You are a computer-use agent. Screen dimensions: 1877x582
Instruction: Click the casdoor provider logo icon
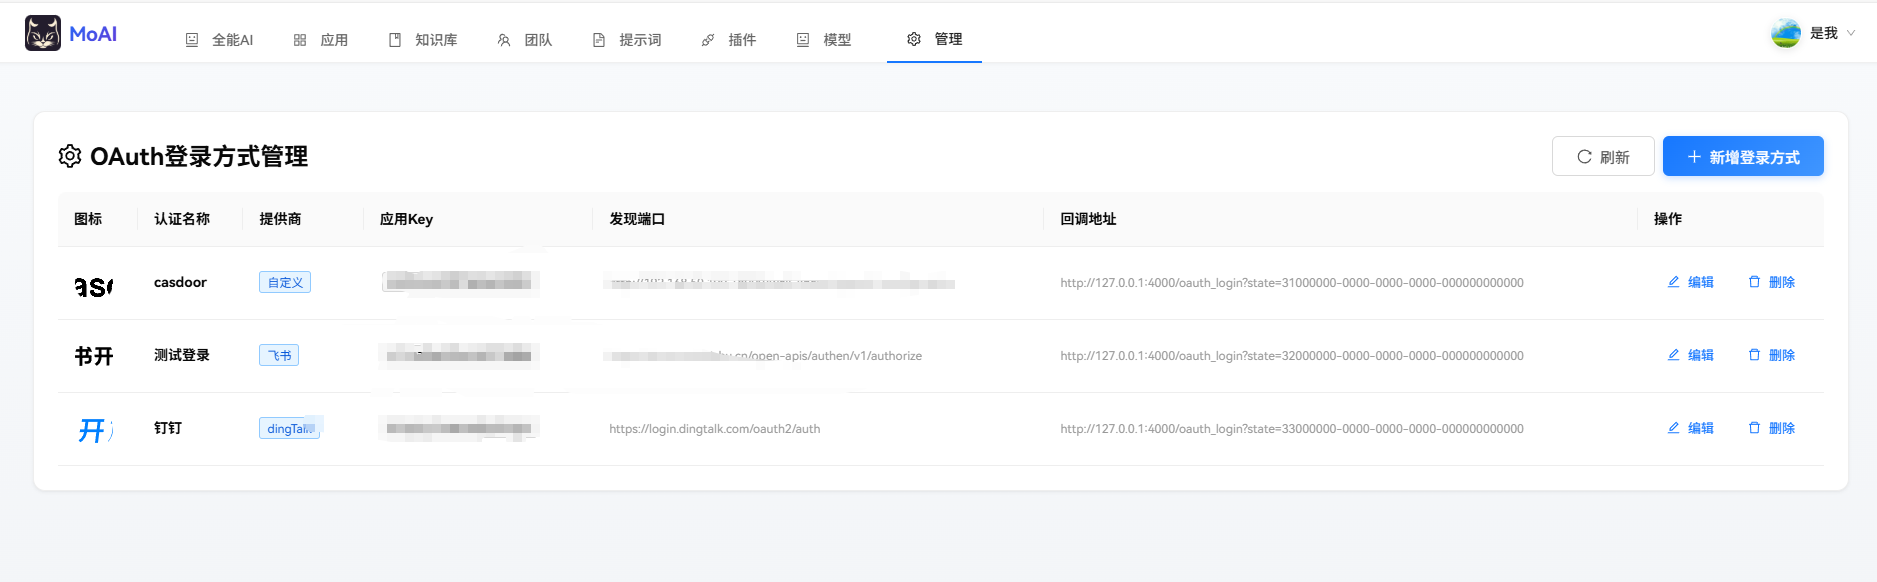[x=94, y=286]
